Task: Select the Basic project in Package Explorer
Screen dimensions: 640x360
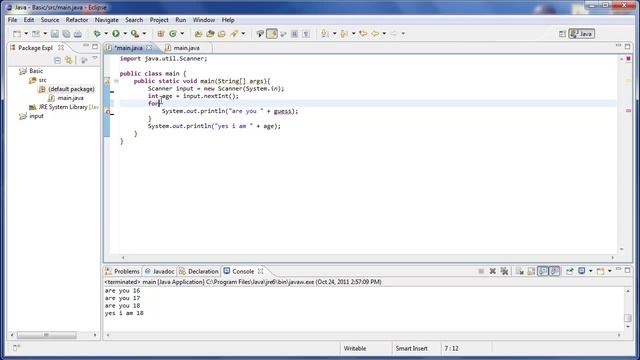Action: tap(36, 71)
